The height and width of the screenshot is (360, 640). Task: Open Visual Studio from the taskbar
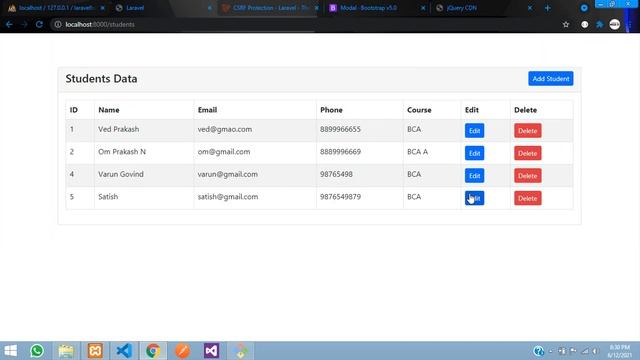[211, 351]
